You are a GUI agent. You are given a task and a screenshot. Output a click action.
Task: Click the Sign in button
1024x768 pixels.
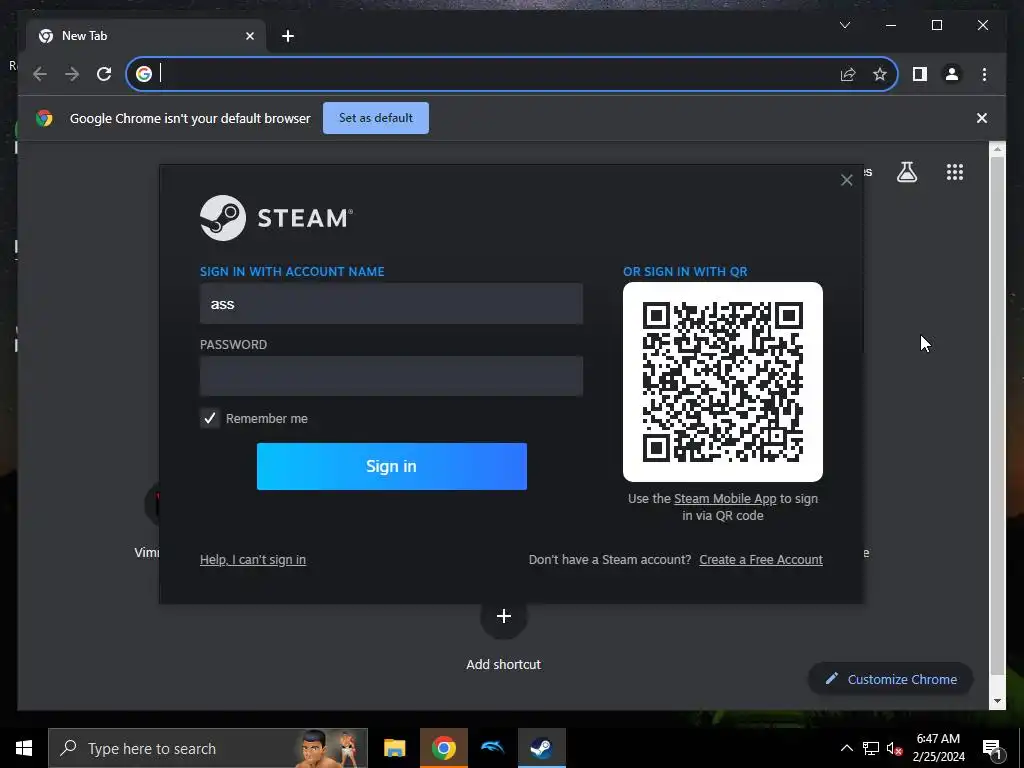pyautogui.click(x=392, y=466)
